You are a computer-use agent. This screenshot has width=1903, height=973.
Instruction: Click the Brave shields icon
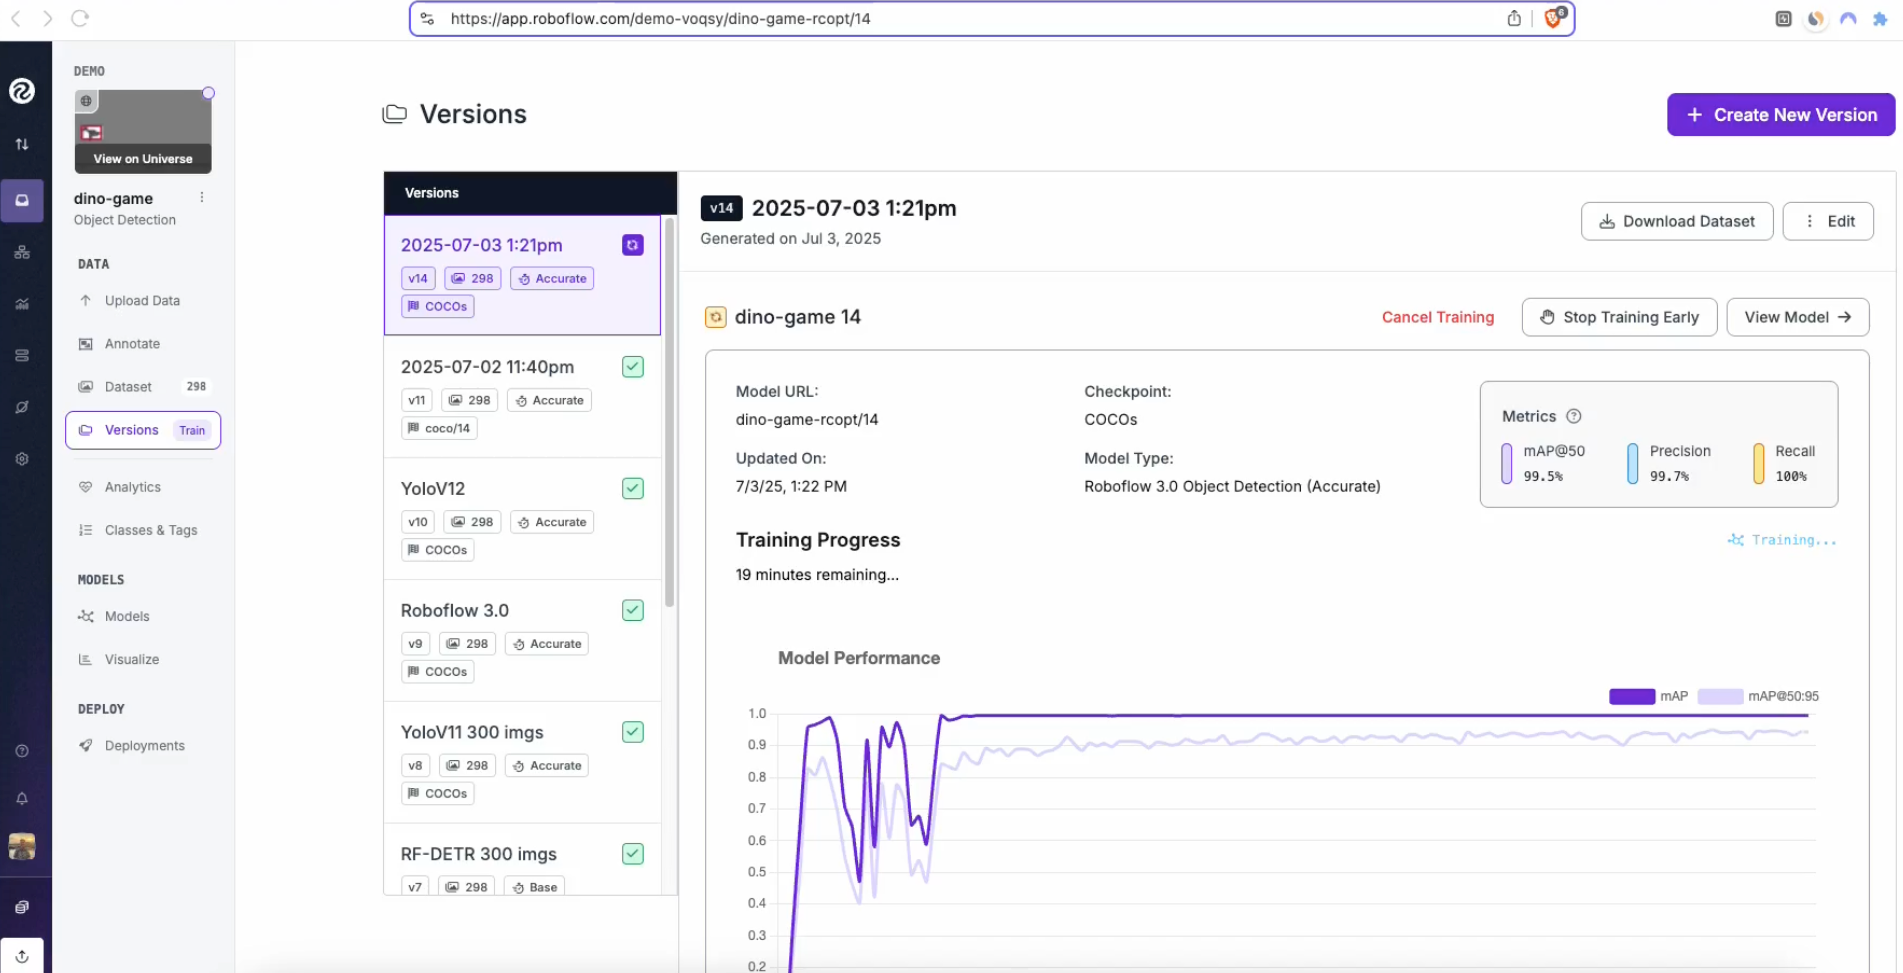(x=1554, y=18)
